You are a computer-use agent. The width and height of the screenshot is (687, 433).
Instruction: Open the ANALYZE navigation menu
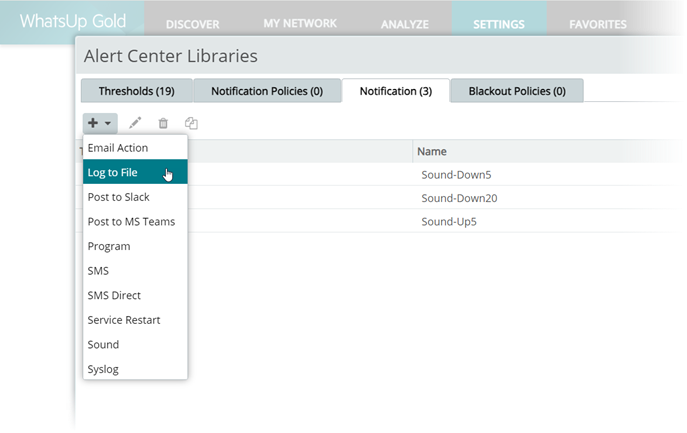405,24
